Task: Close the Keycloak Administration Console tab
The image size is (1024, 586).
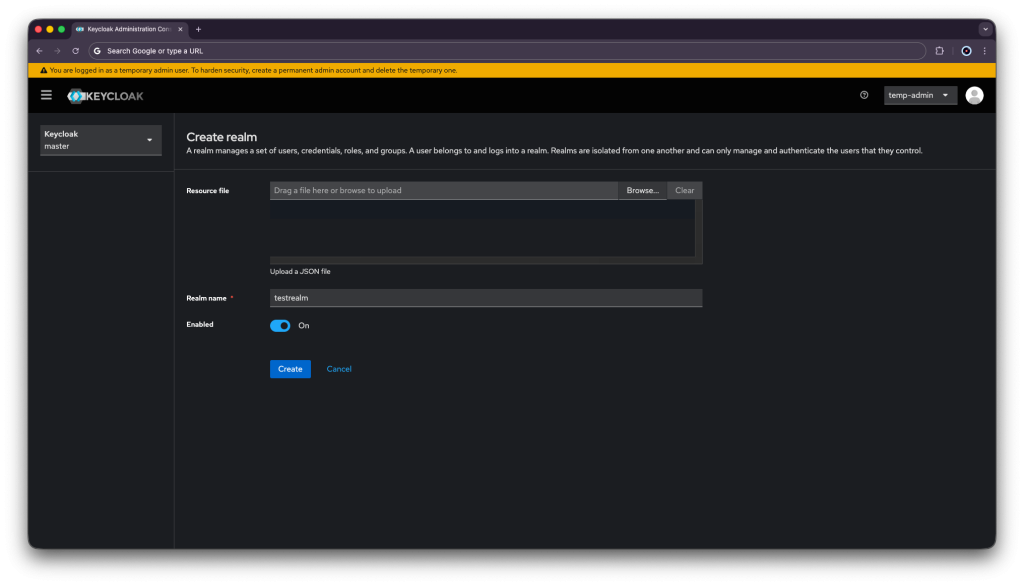Action: [x=180, y=29]
